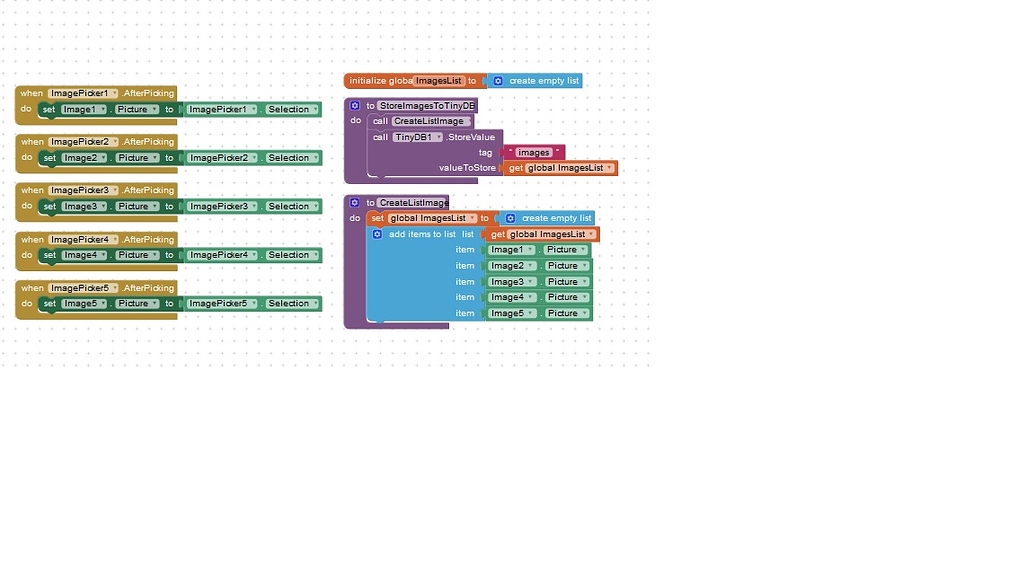Open the Picture dropdown on the Image1 item block
Screen dimensions: 1035x582
(585, 250)
